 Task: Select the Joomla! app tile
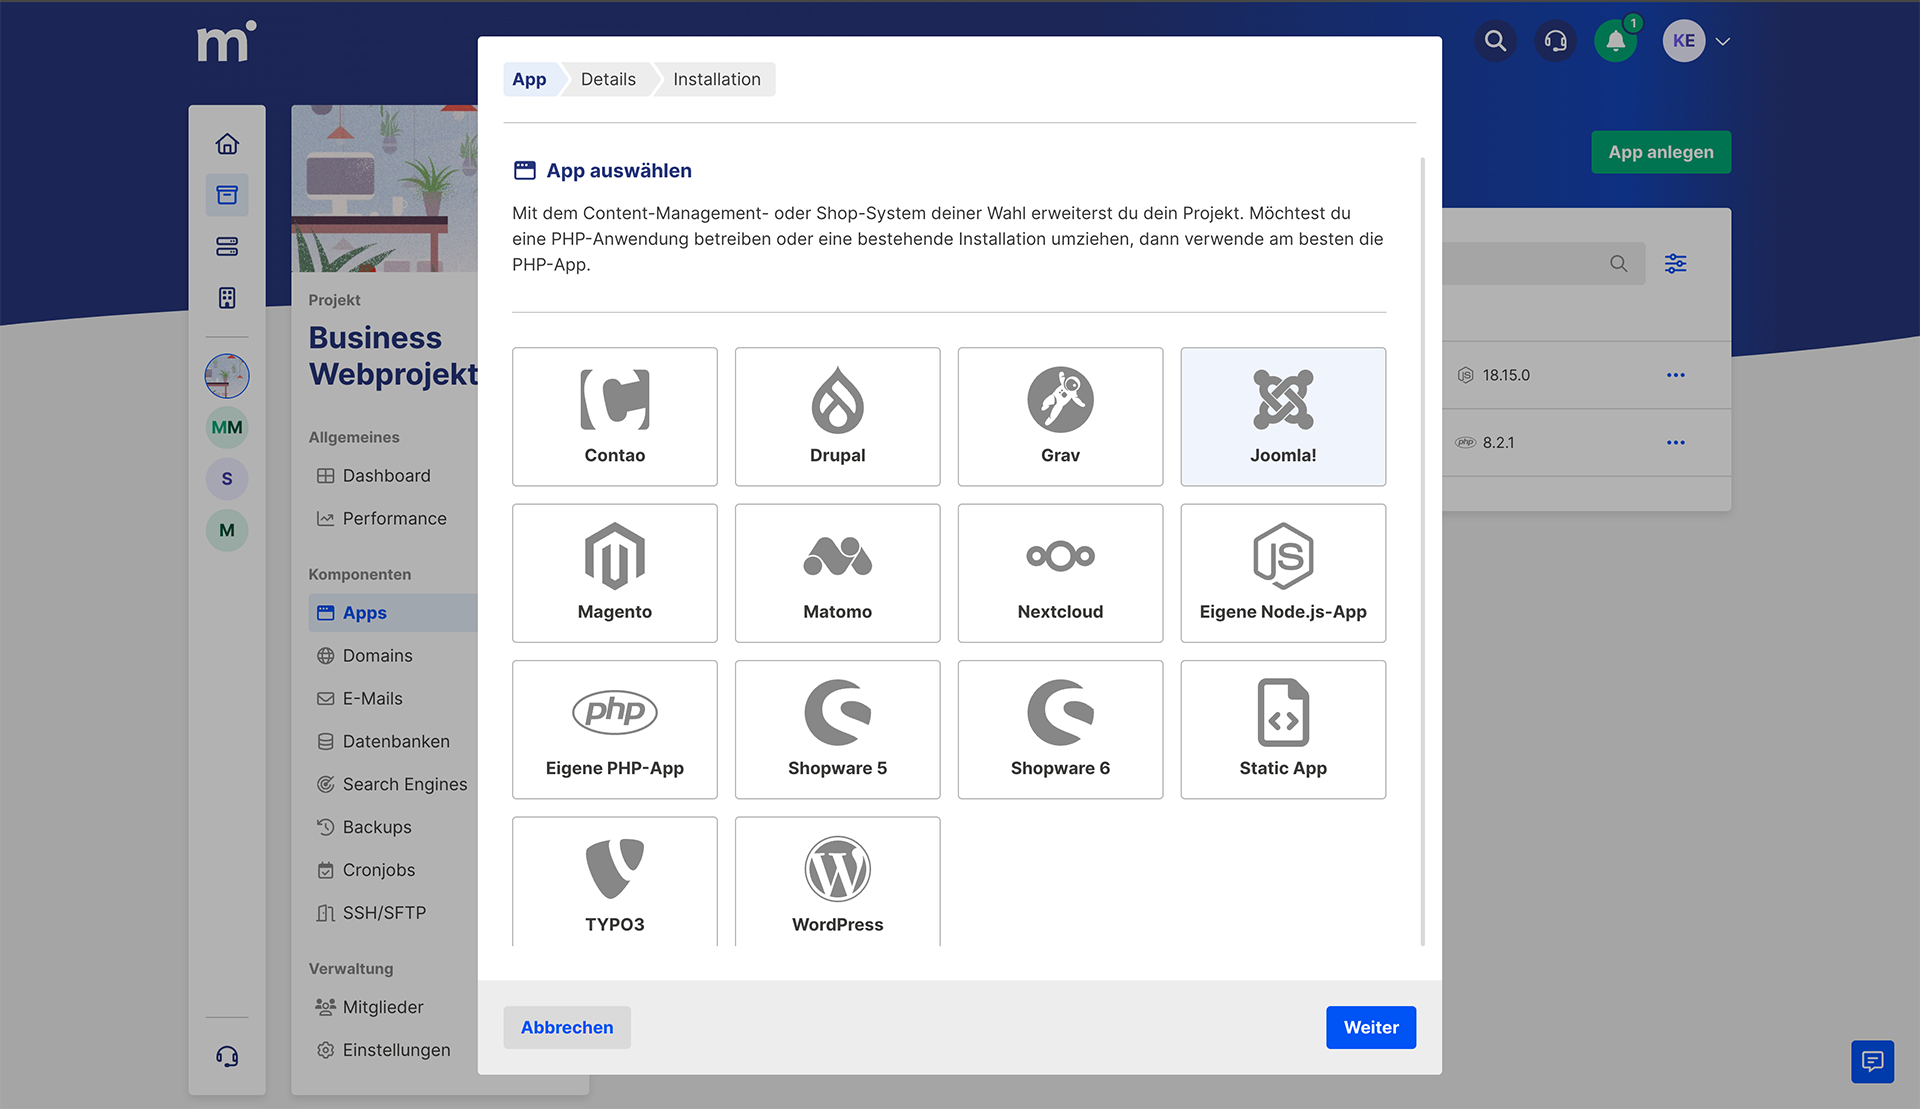(1283, 416)
